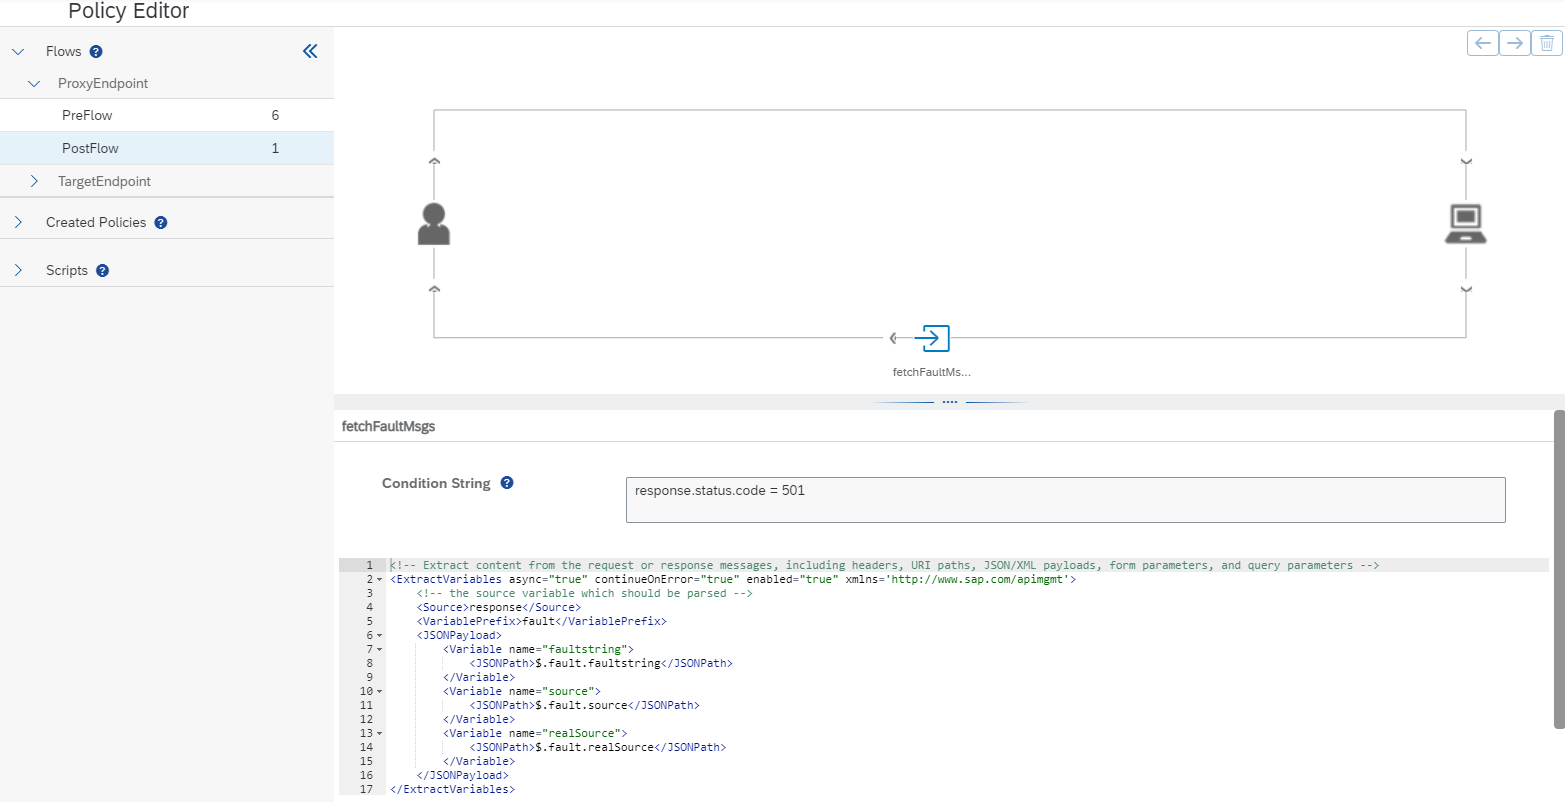Expand the Scripts section
Viewport: 1565px width, 802px height.
(18, 270)
